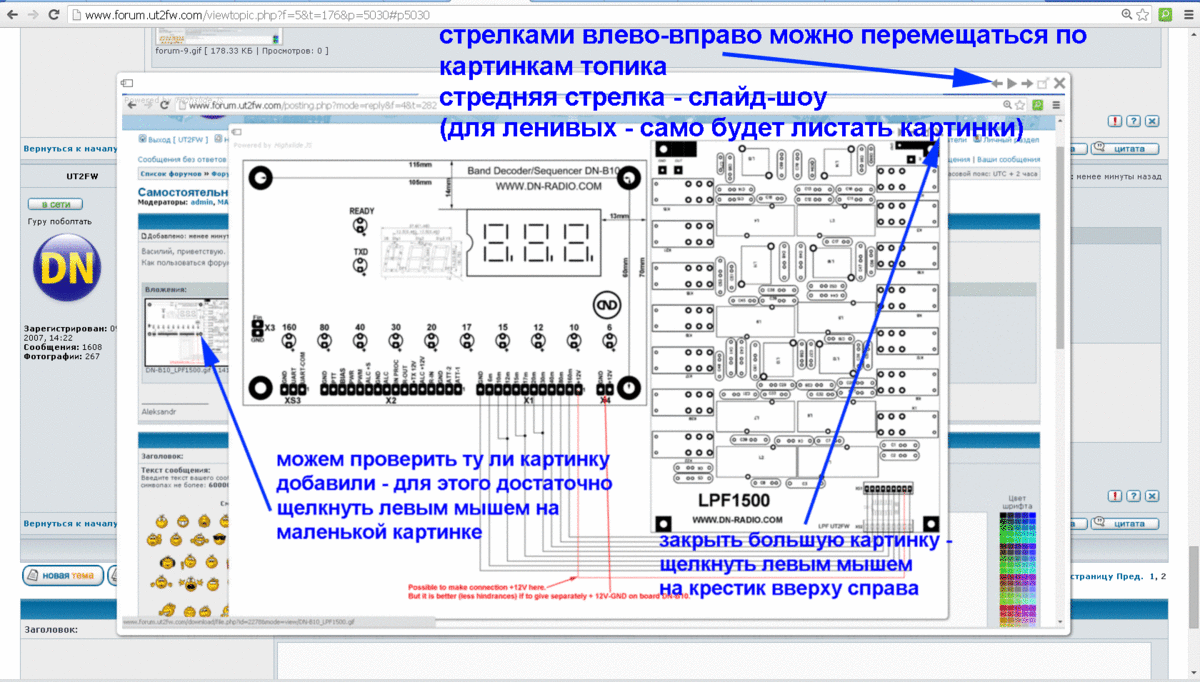Click the upper 'цитата' quote button

coord(1124,149)
